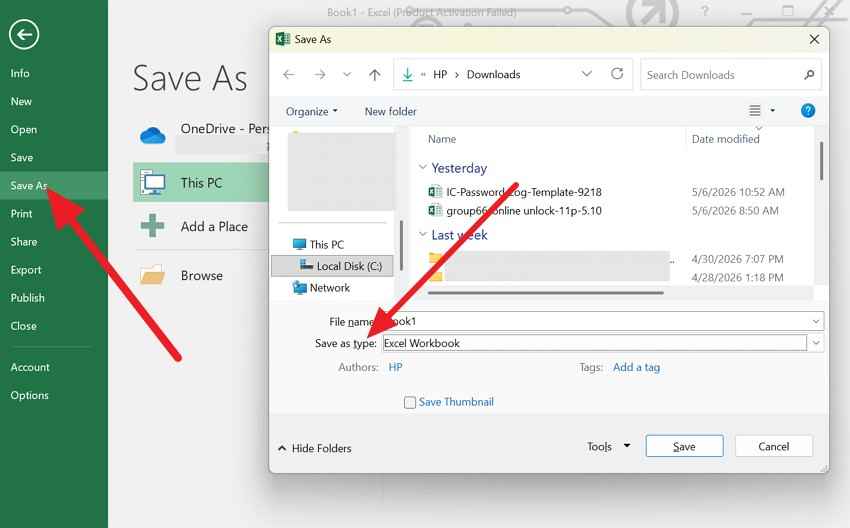This screenshot has height=528, width=850.
Task: Open Account settings page
Action: tap(30, 367)
